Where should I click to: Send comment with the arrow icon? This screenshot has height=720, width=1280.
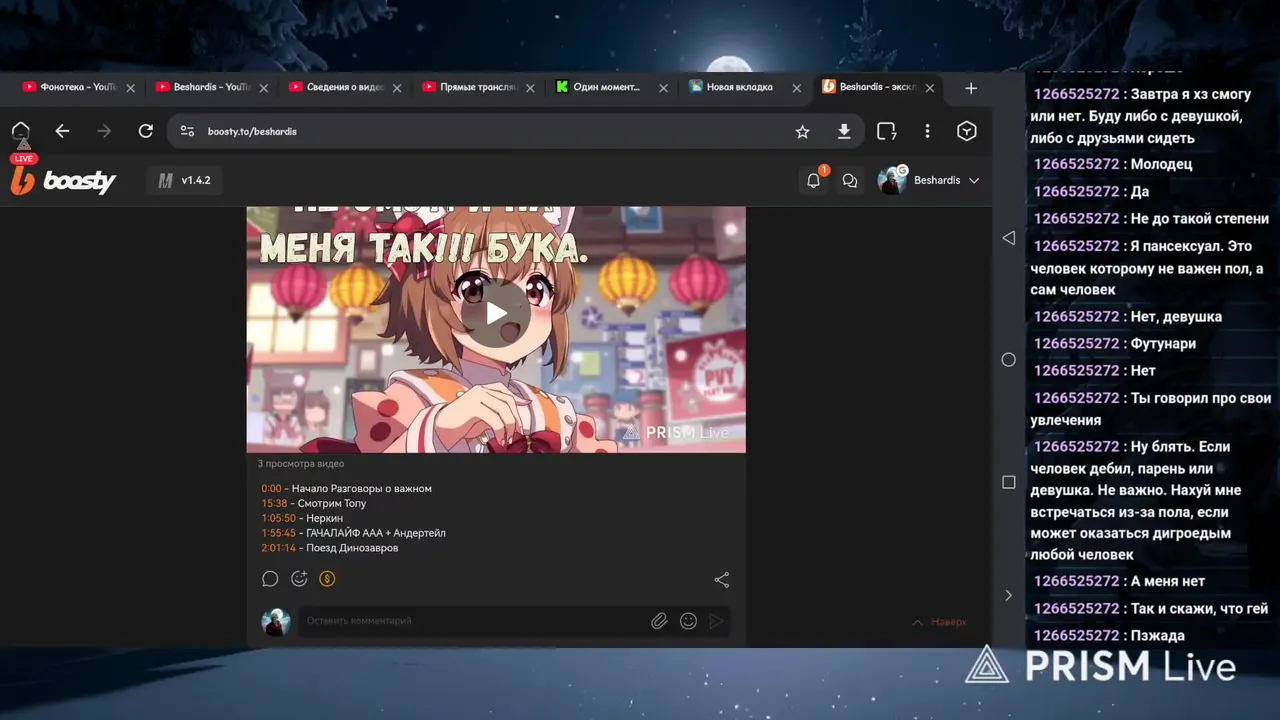tap(716, 621)
